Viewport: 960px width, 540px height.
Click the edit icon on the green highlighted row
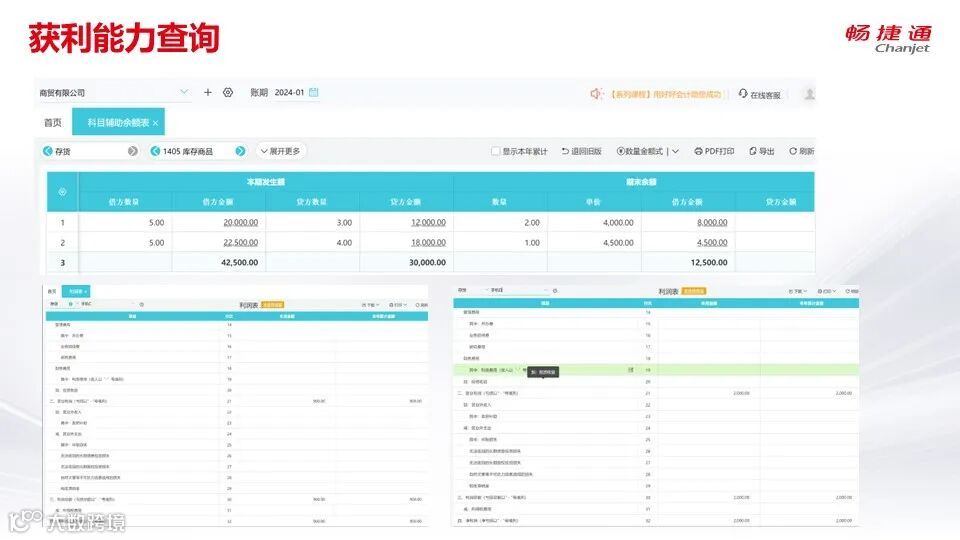630,370
